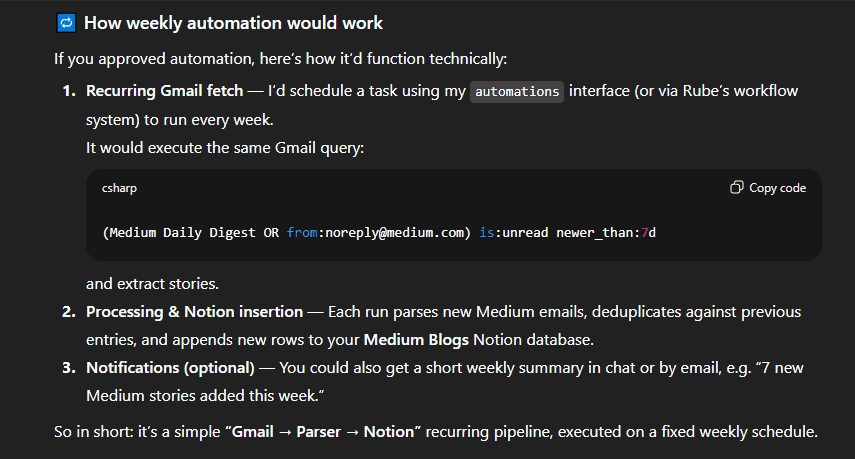Image resolution: width=855 pixels, height=459 pixels.
Task: Select the 'How weekly automation would work' heading
Action: 233,23
